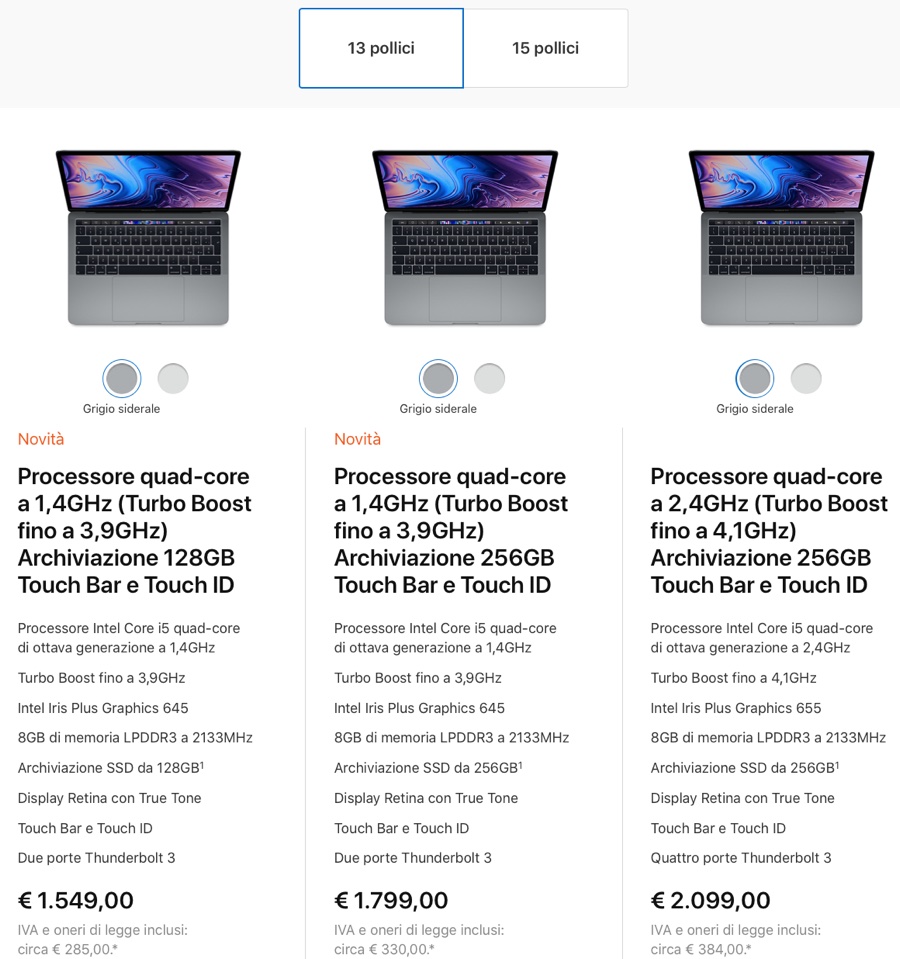Open the 1,4GHz 128GB model heading
Screen dimensions: 900x959
coord(134,531)
